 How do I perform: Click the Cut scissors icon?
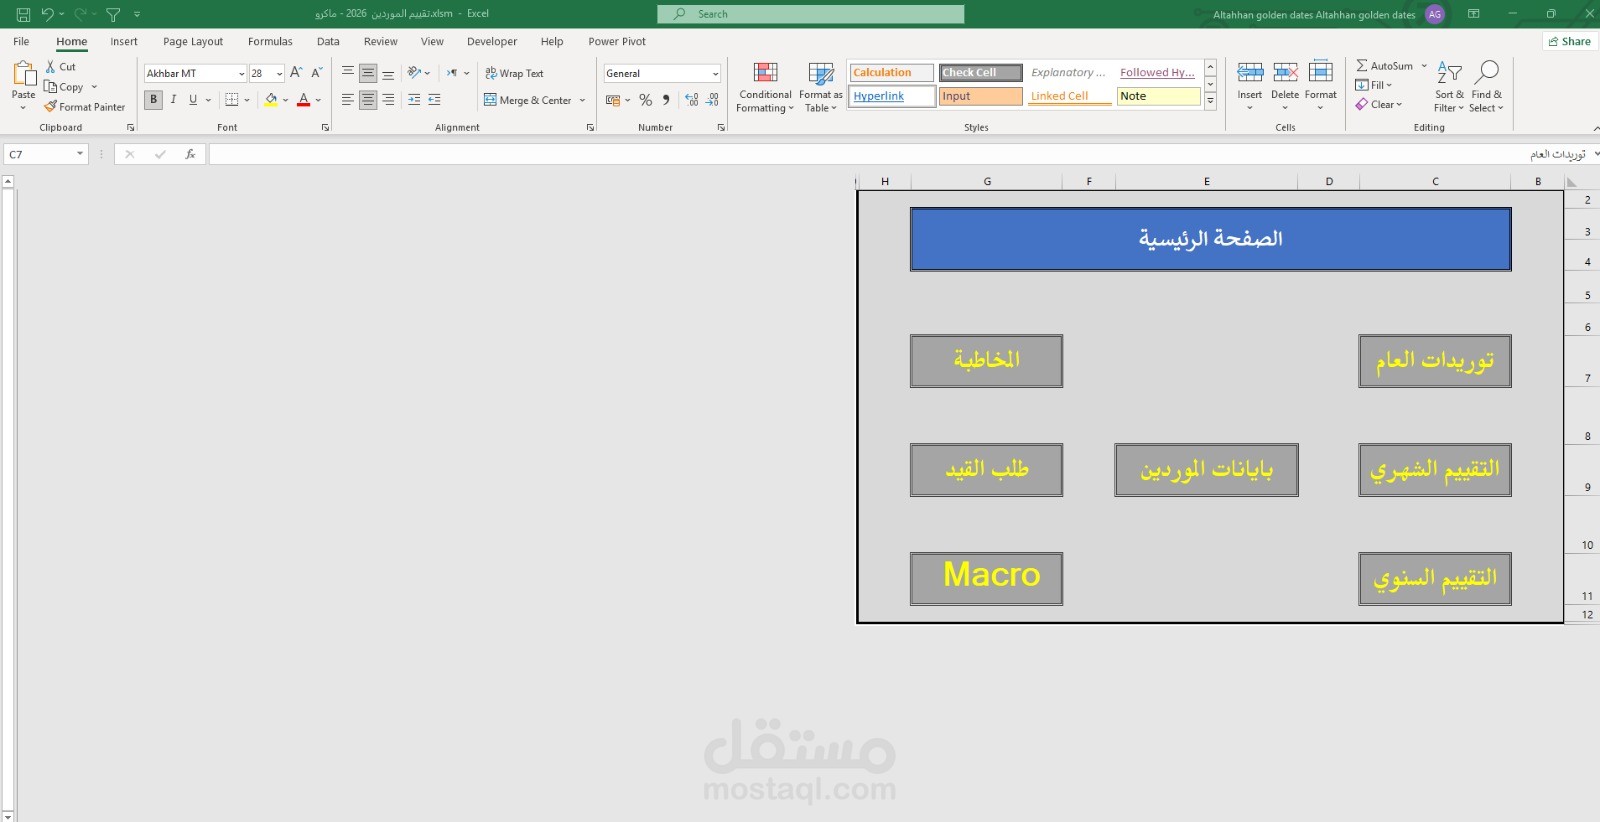[x=51, y=67]
